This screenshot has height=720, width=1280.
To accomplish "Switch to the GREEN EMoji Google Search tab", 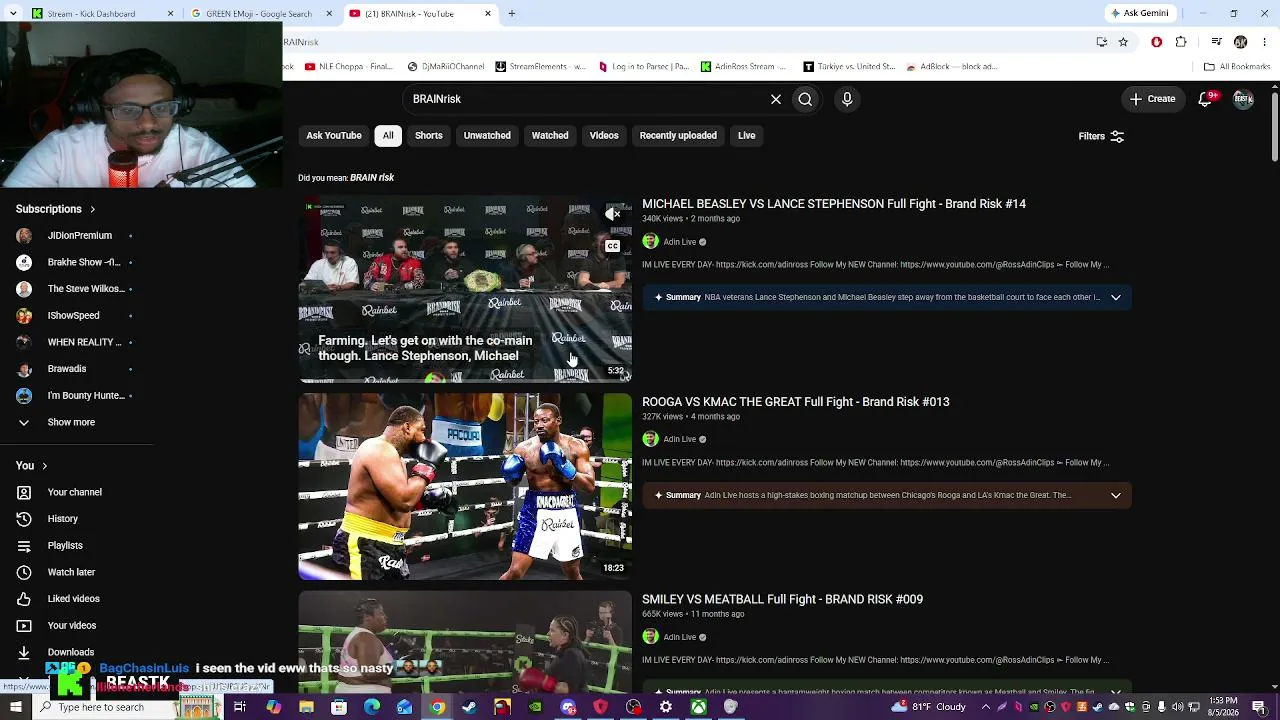I will click(x=261, y=14).
